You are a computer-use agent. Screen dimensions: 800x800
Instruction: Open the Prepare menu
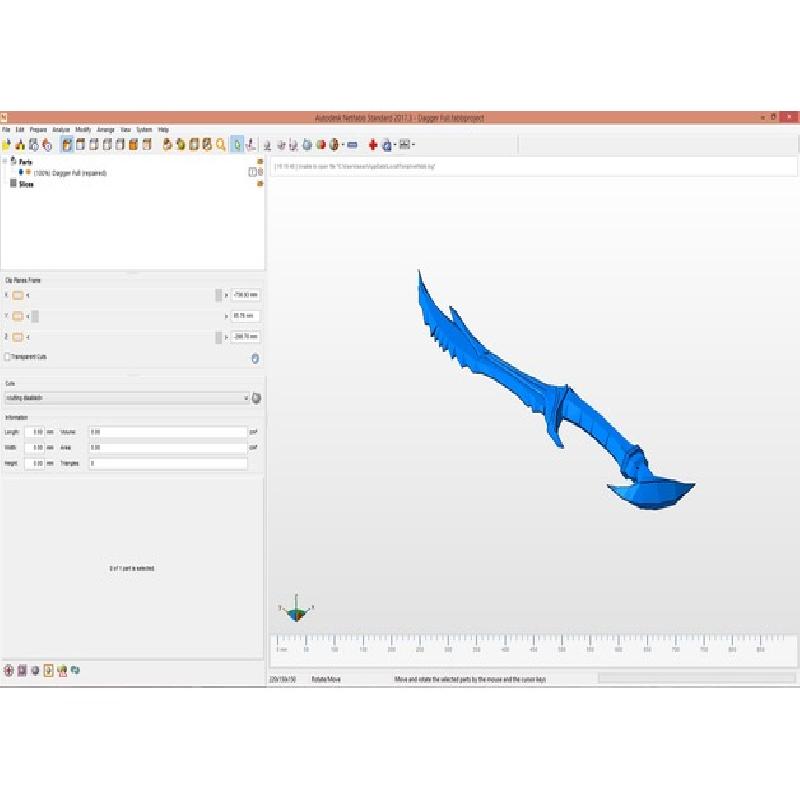coord(38,130)
